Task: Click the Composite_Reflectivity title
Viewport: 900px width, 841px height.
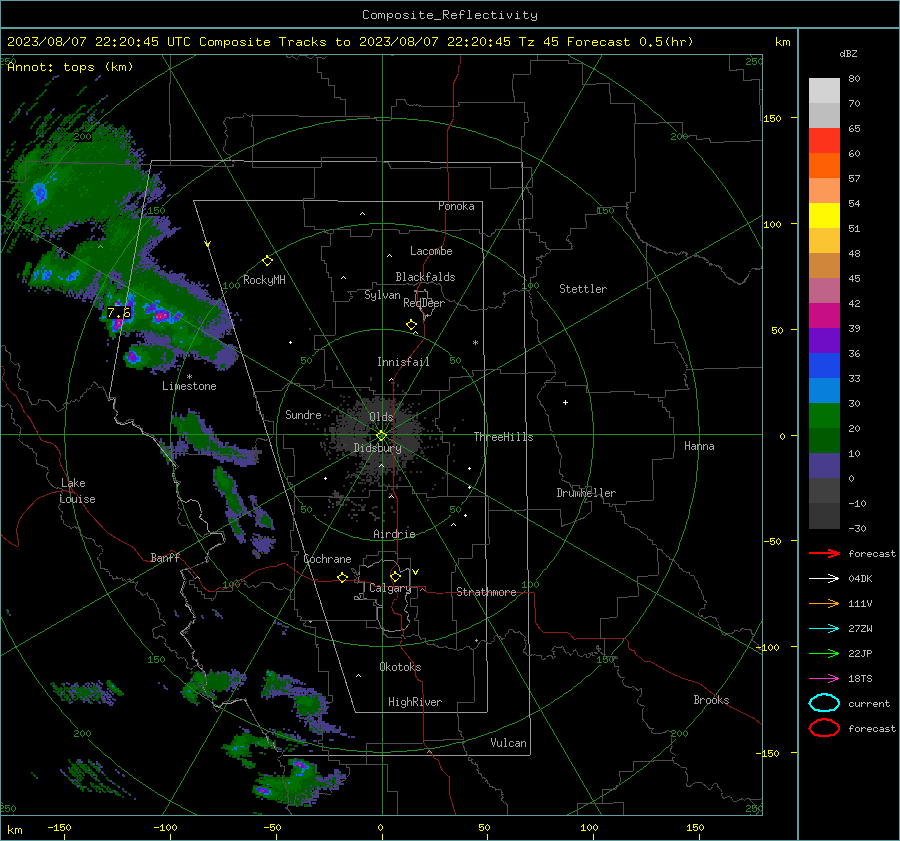Action: tap(450, 15)
